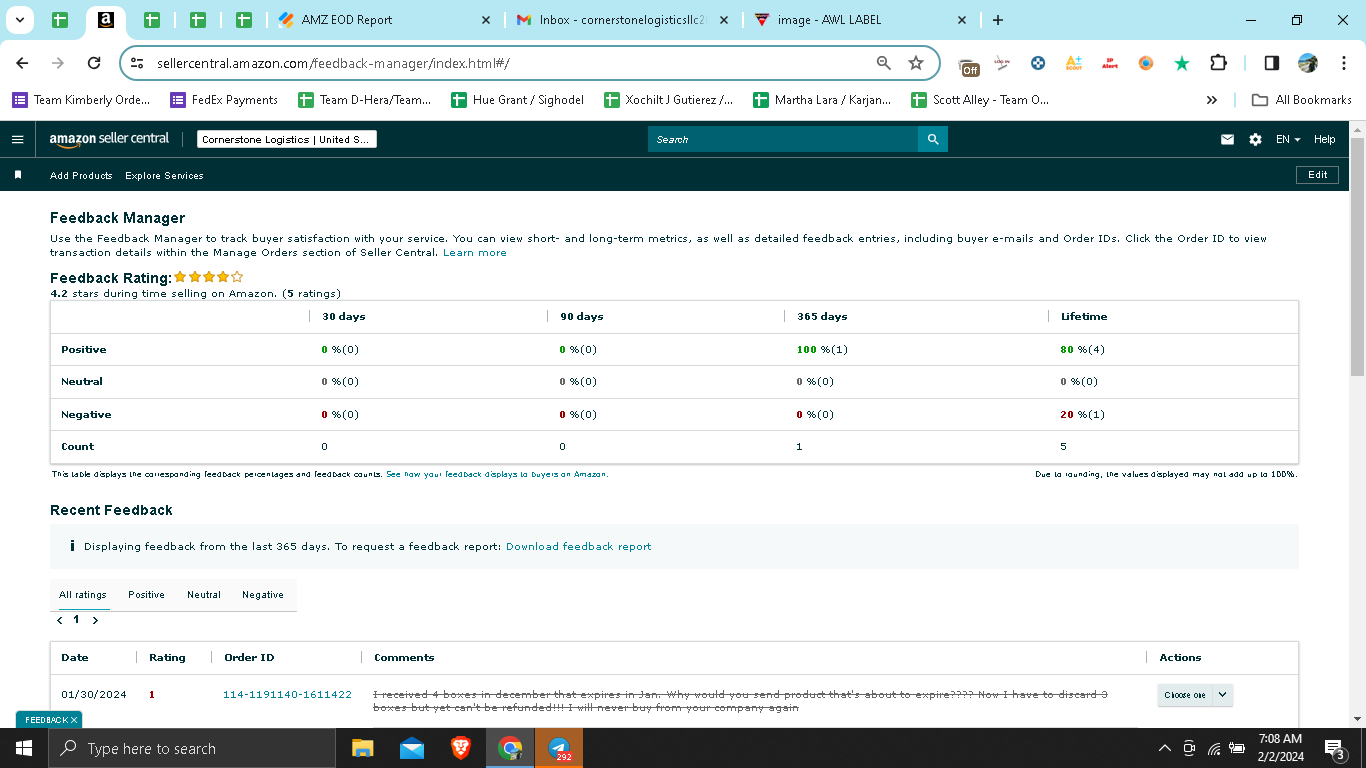Open the Cornerstone Logistics account switcher
1366x768 pixels.
(287, 140)
